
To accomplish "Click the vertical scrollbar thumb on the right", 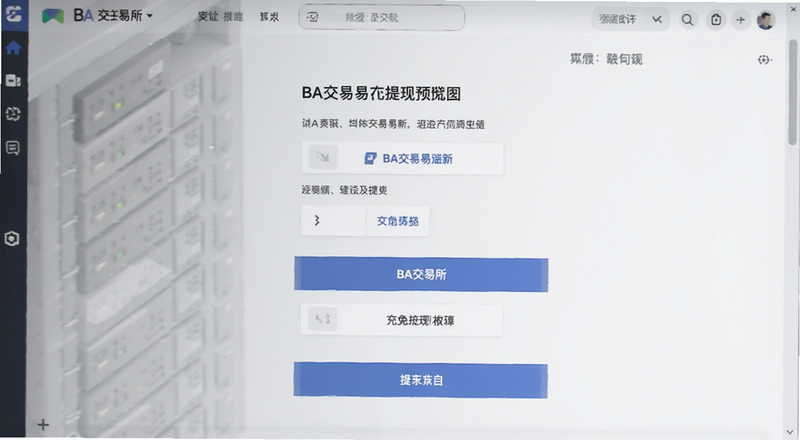I will pos(792,92).
